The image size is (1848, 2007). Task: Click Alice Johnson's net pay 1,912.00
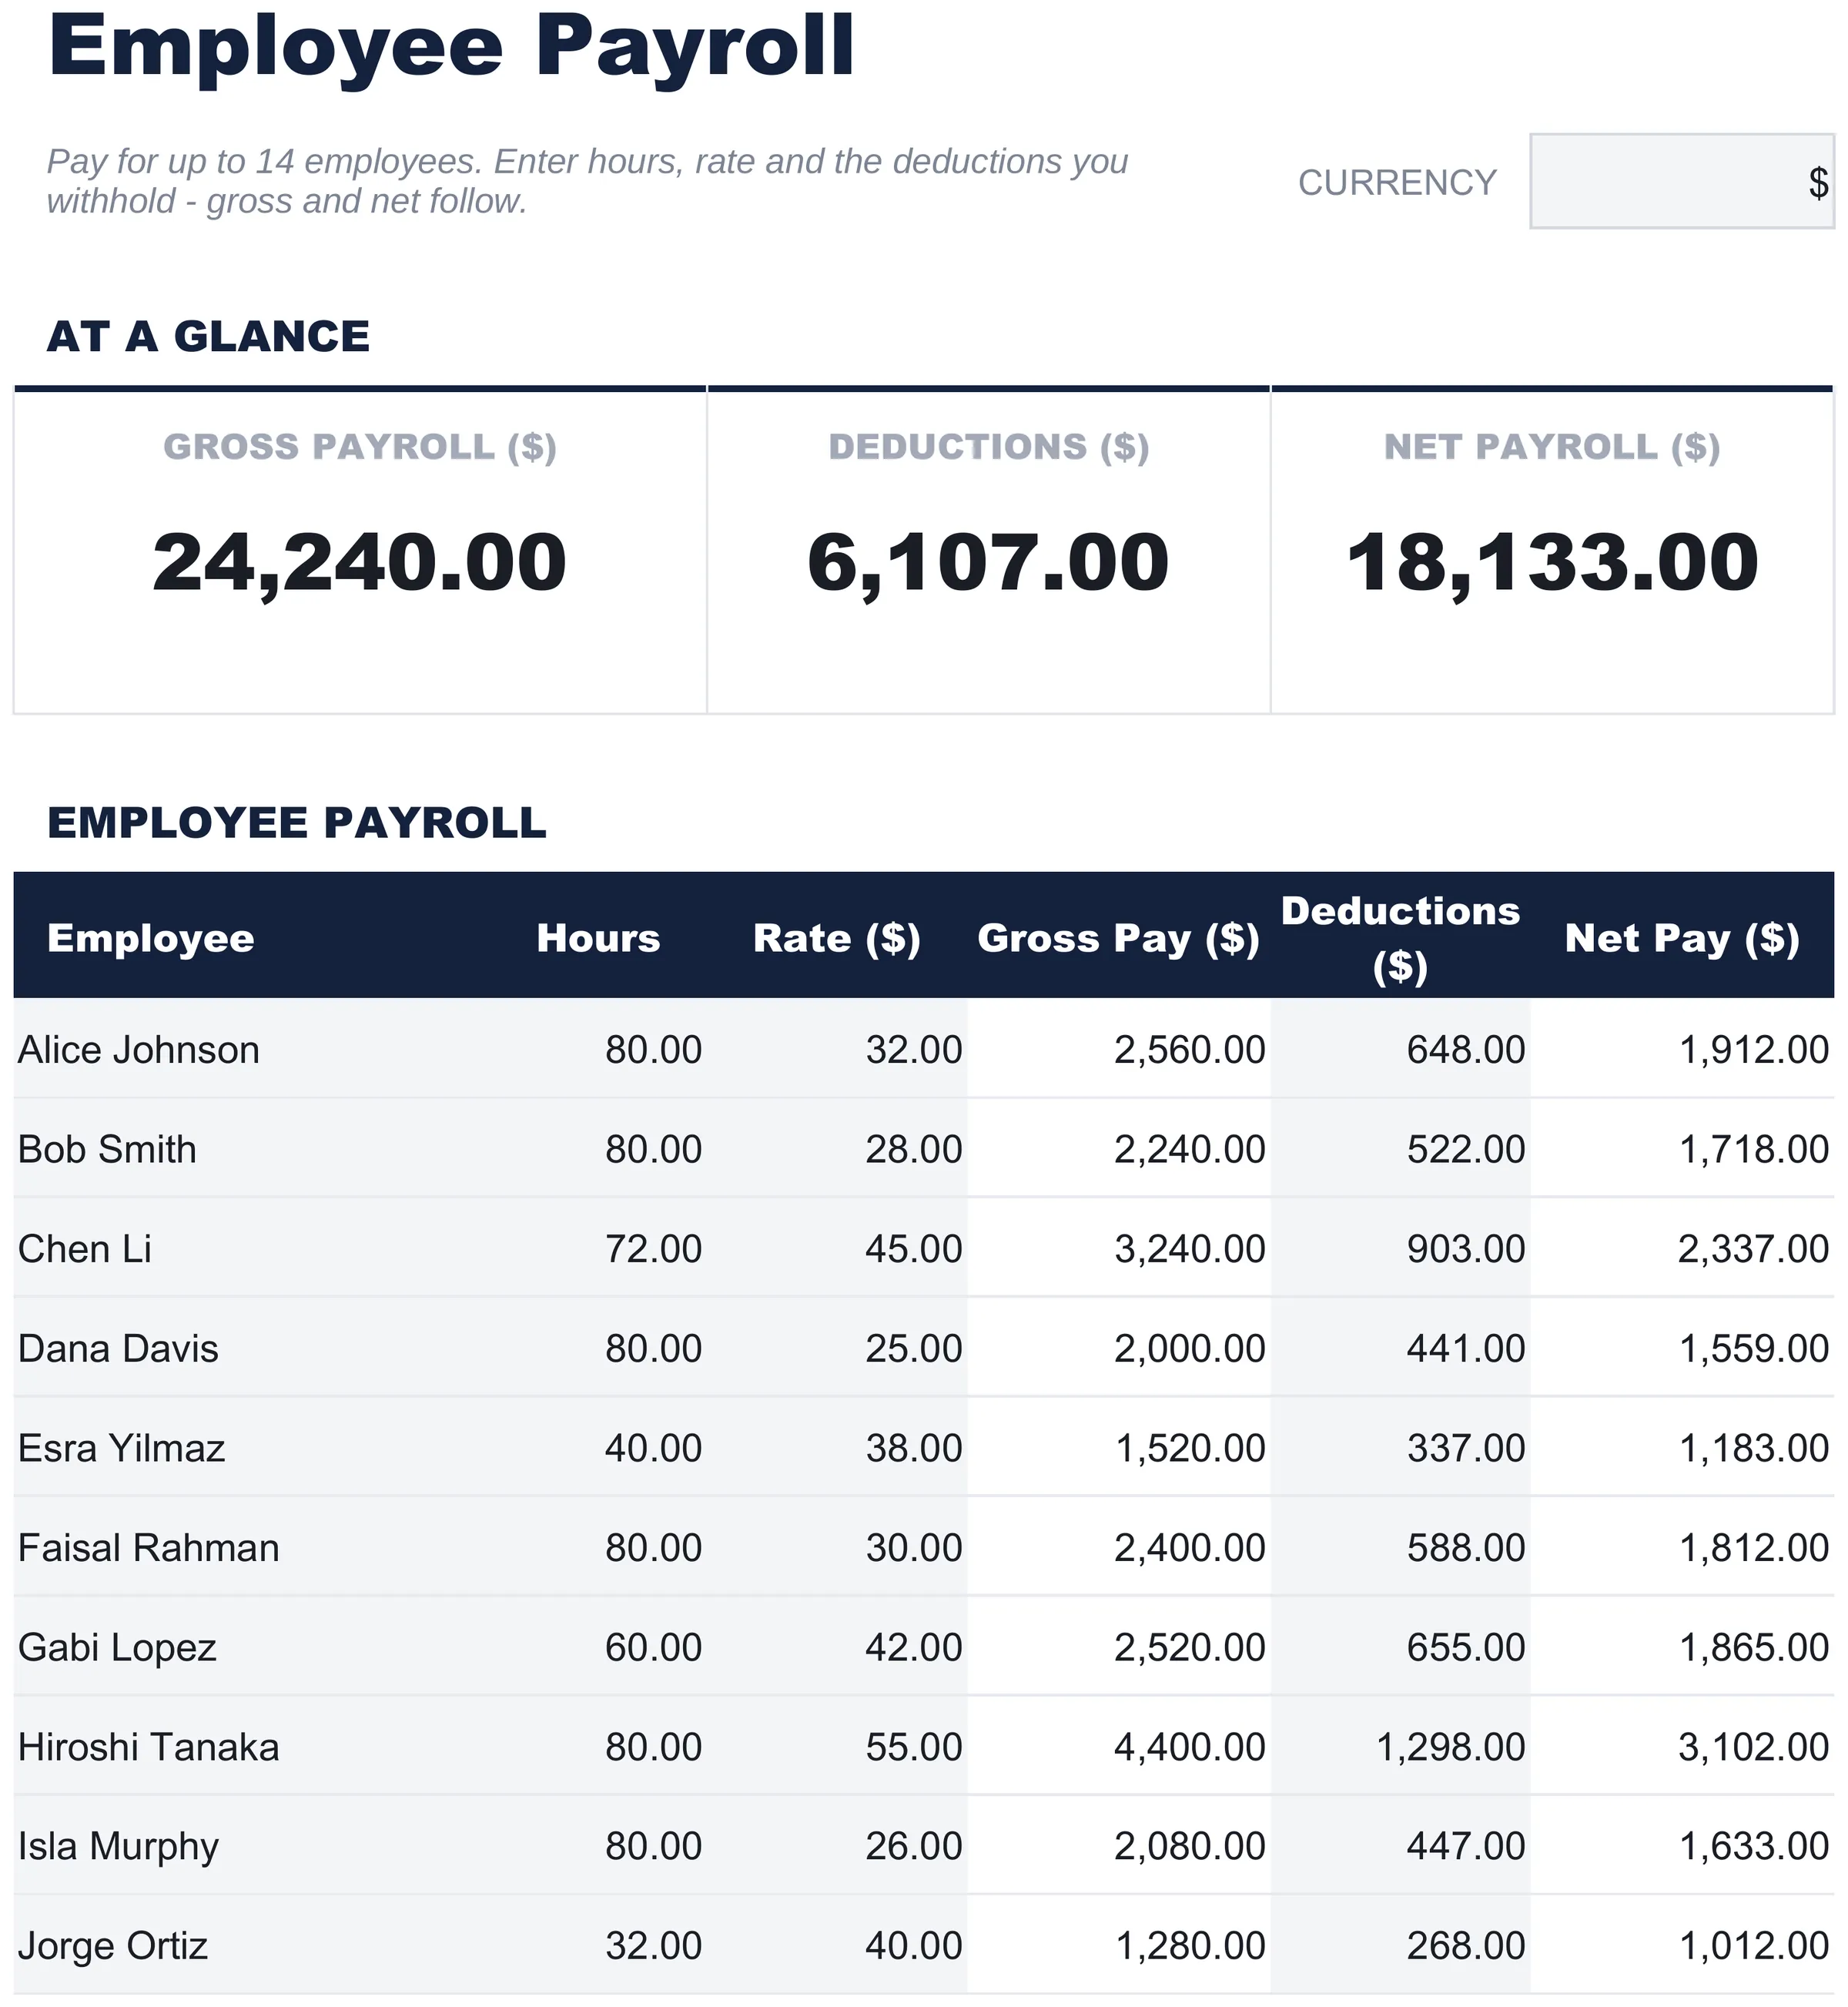tap(1754, 1050)
